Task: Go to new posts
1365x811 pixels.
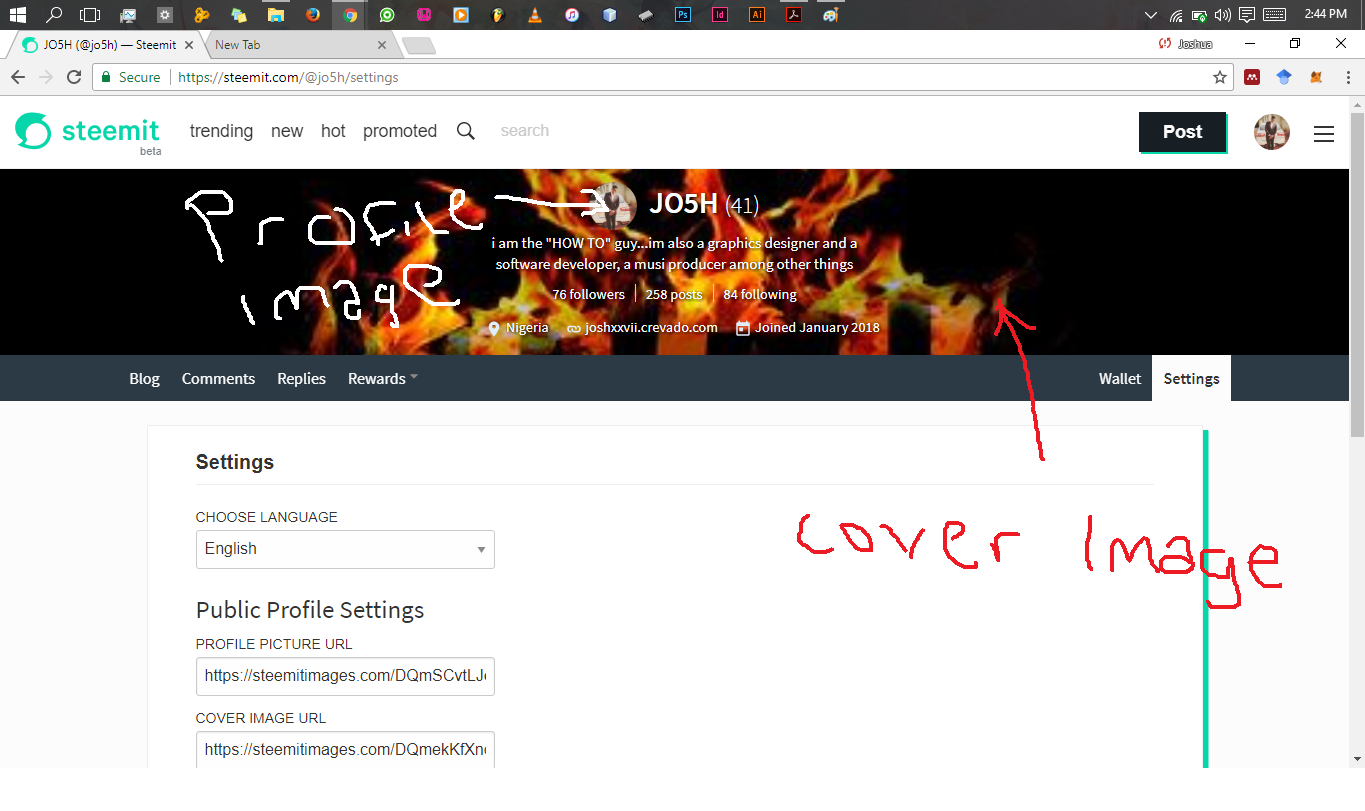Action: pyautogui.click(x=287, y=131)
